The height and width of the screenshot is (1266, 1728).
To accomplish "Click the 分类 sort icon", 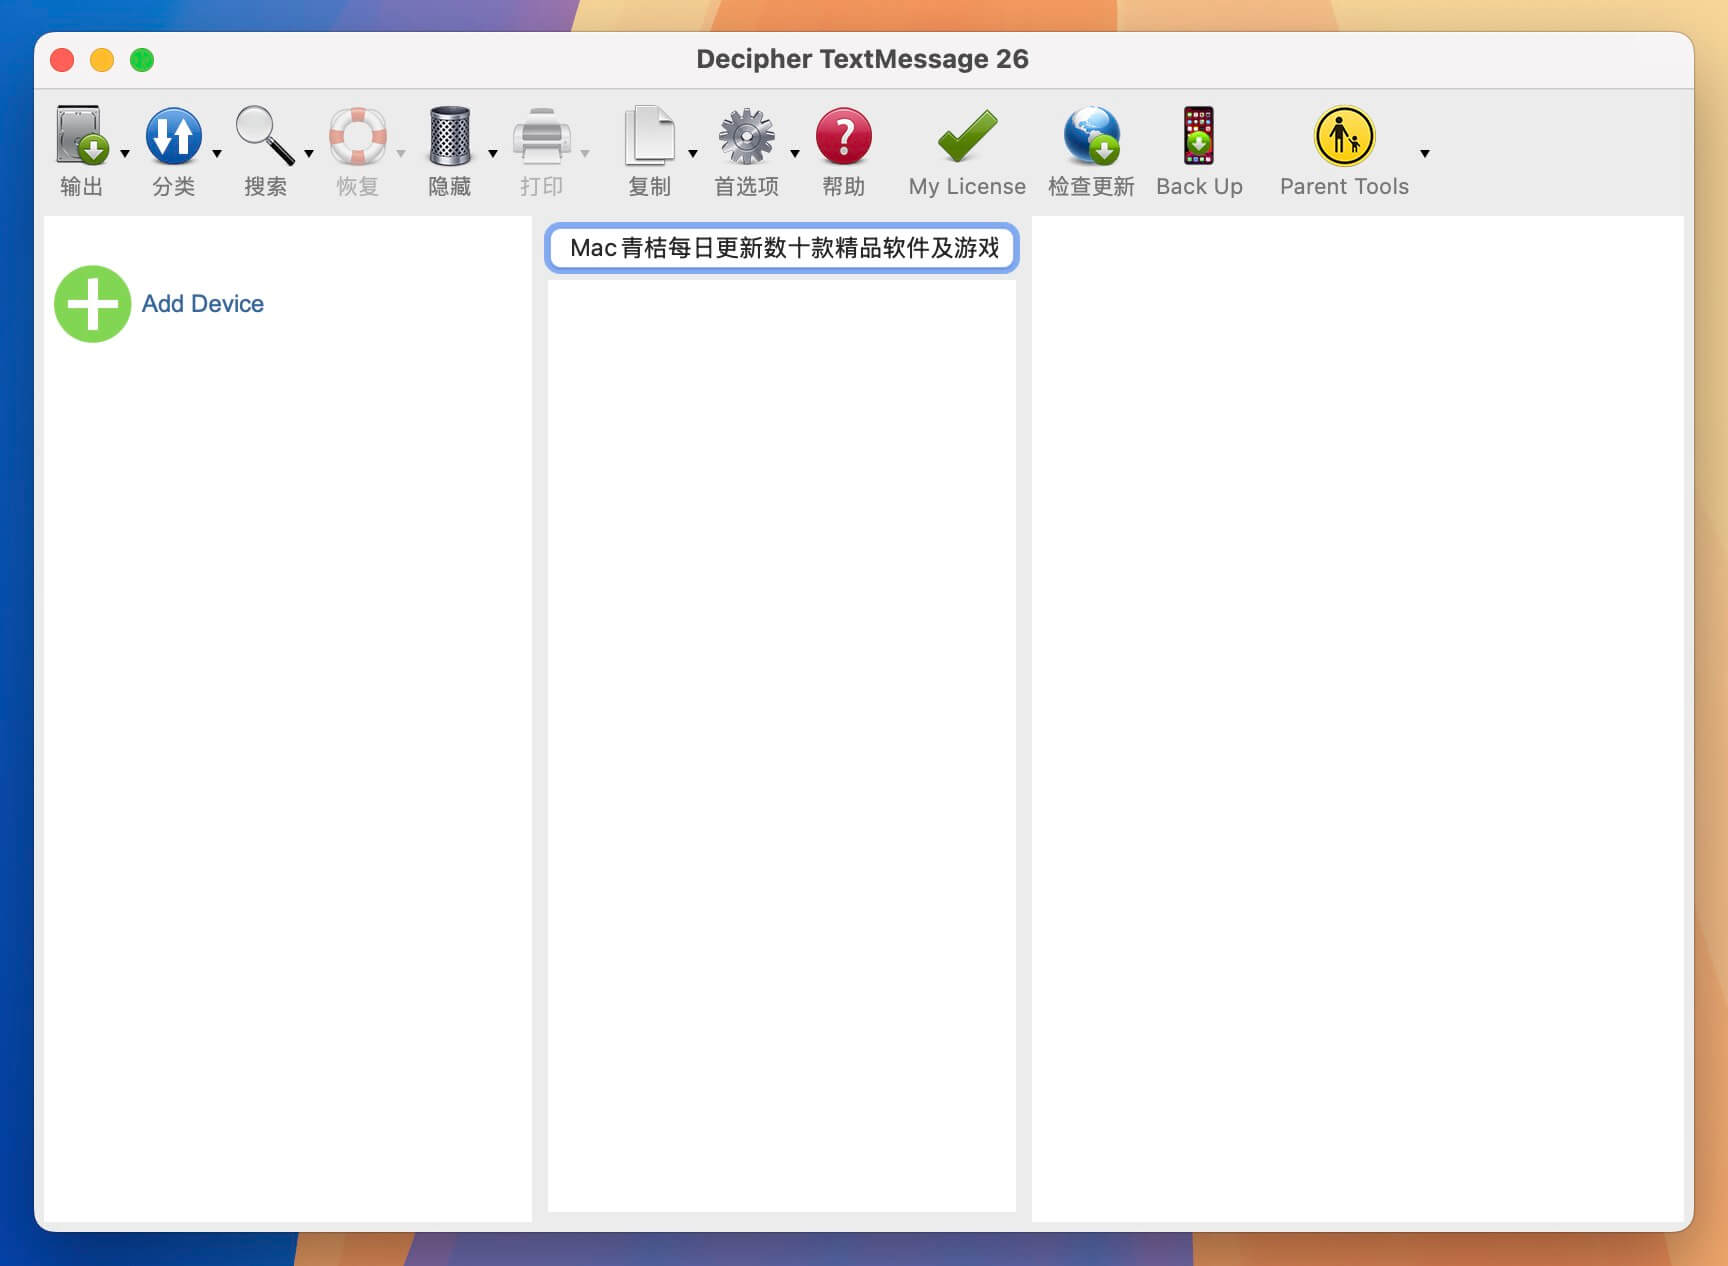I will [173, 136].
